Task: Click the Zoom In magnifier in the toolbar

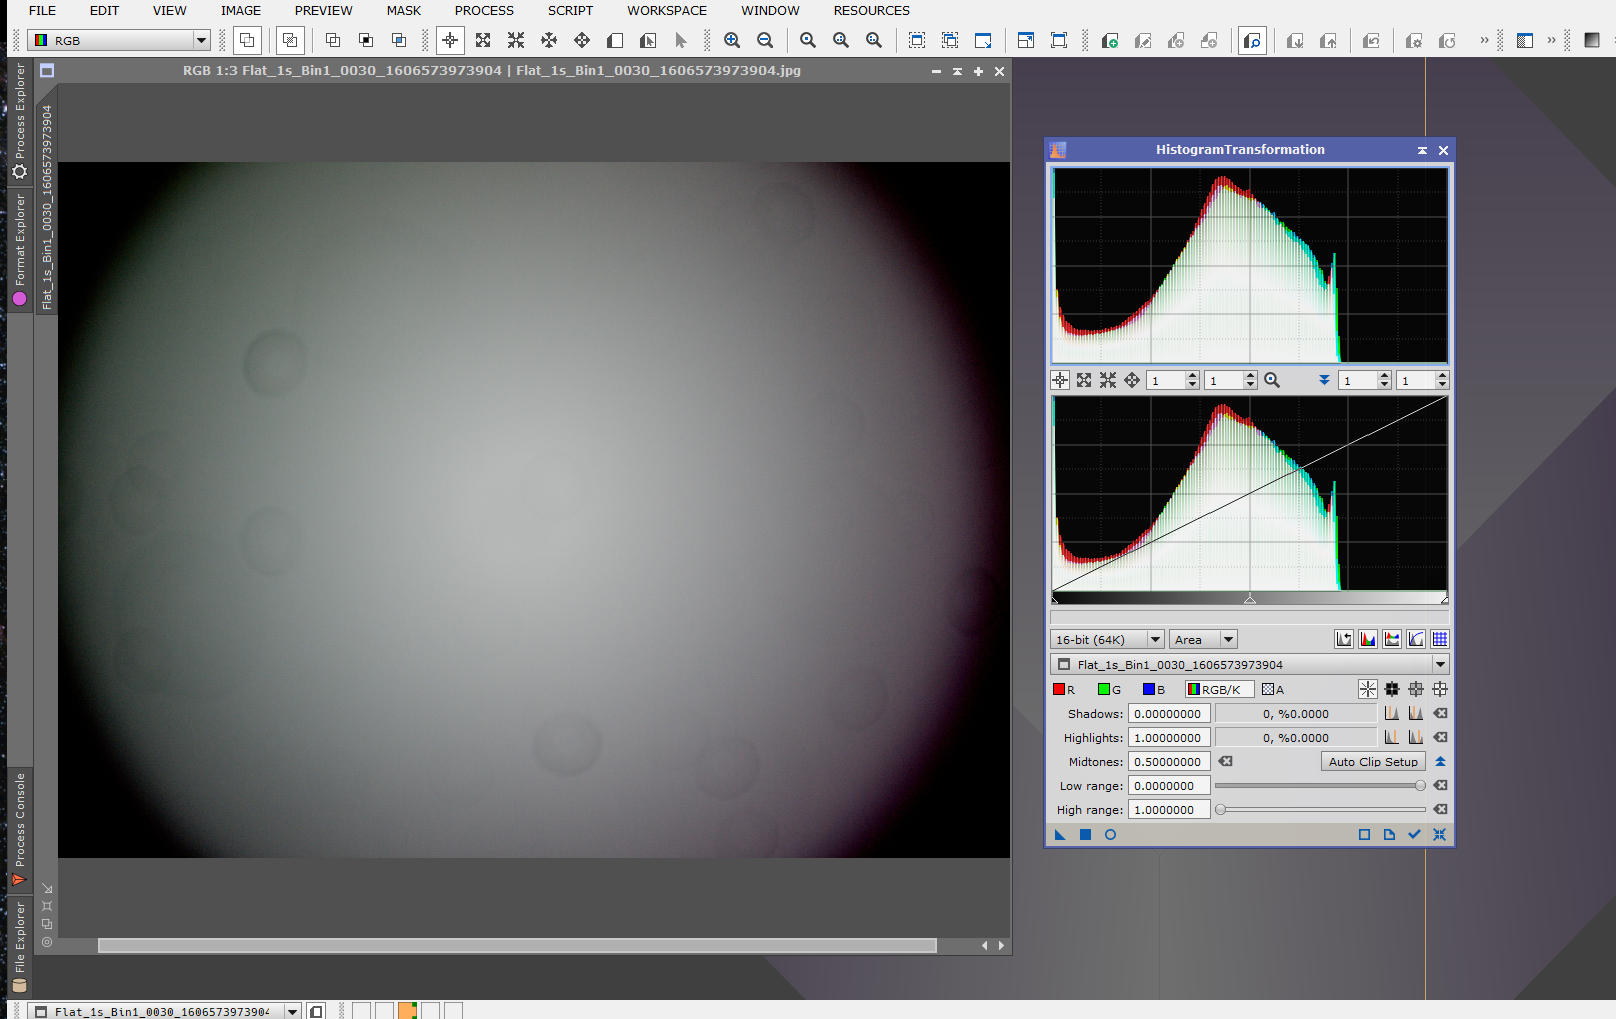Action: (x=732, y=40)
